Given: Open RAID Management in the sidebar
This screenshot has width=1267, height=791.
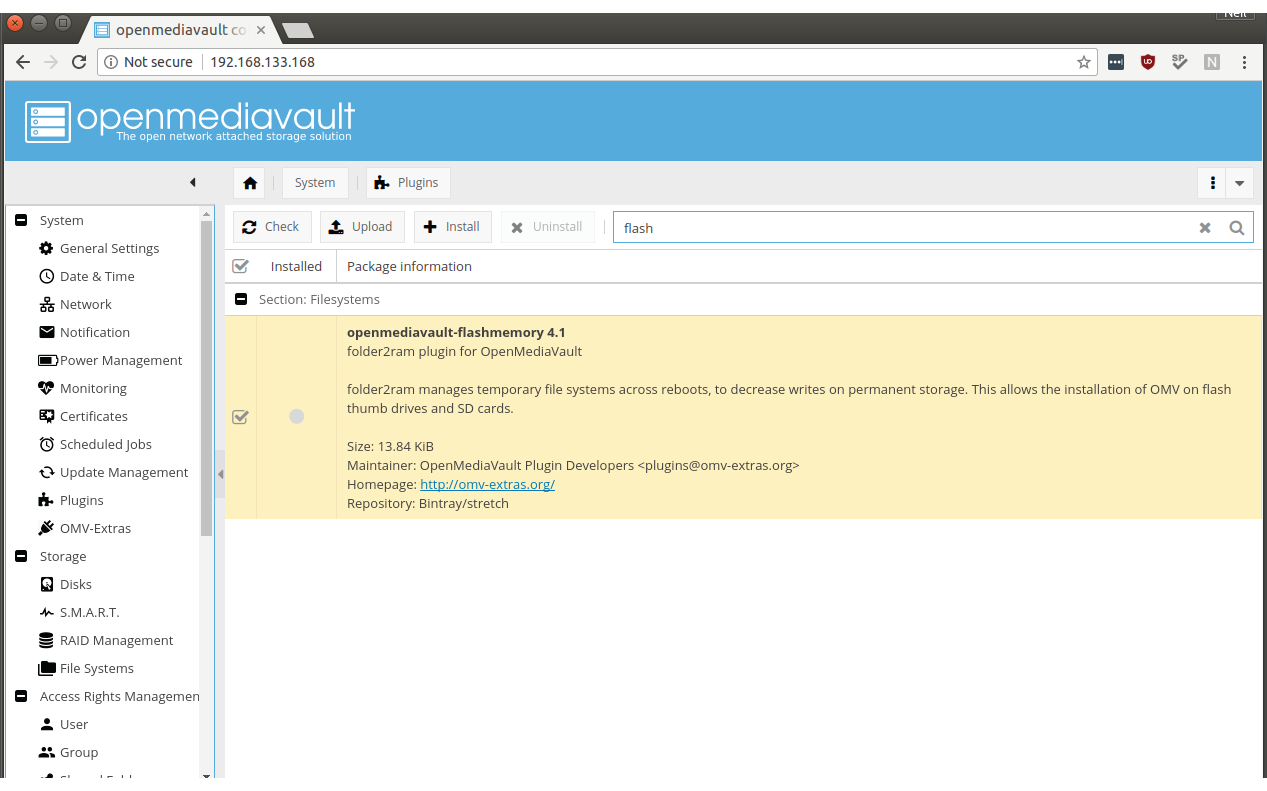Looking at the screenshot, I should coord(116,640).
